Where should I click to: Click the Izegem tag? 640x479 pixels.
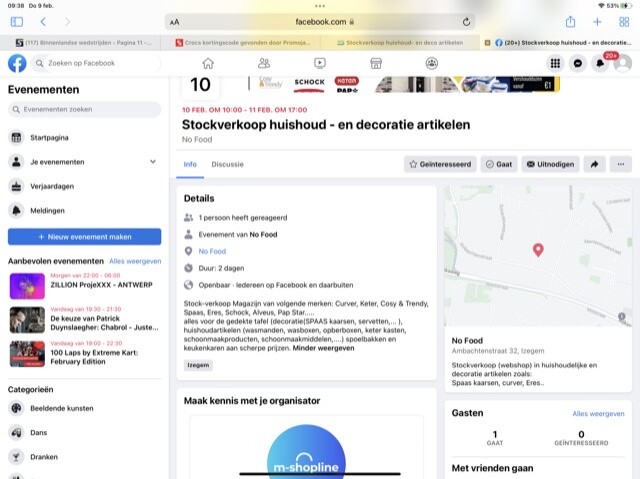198,365
